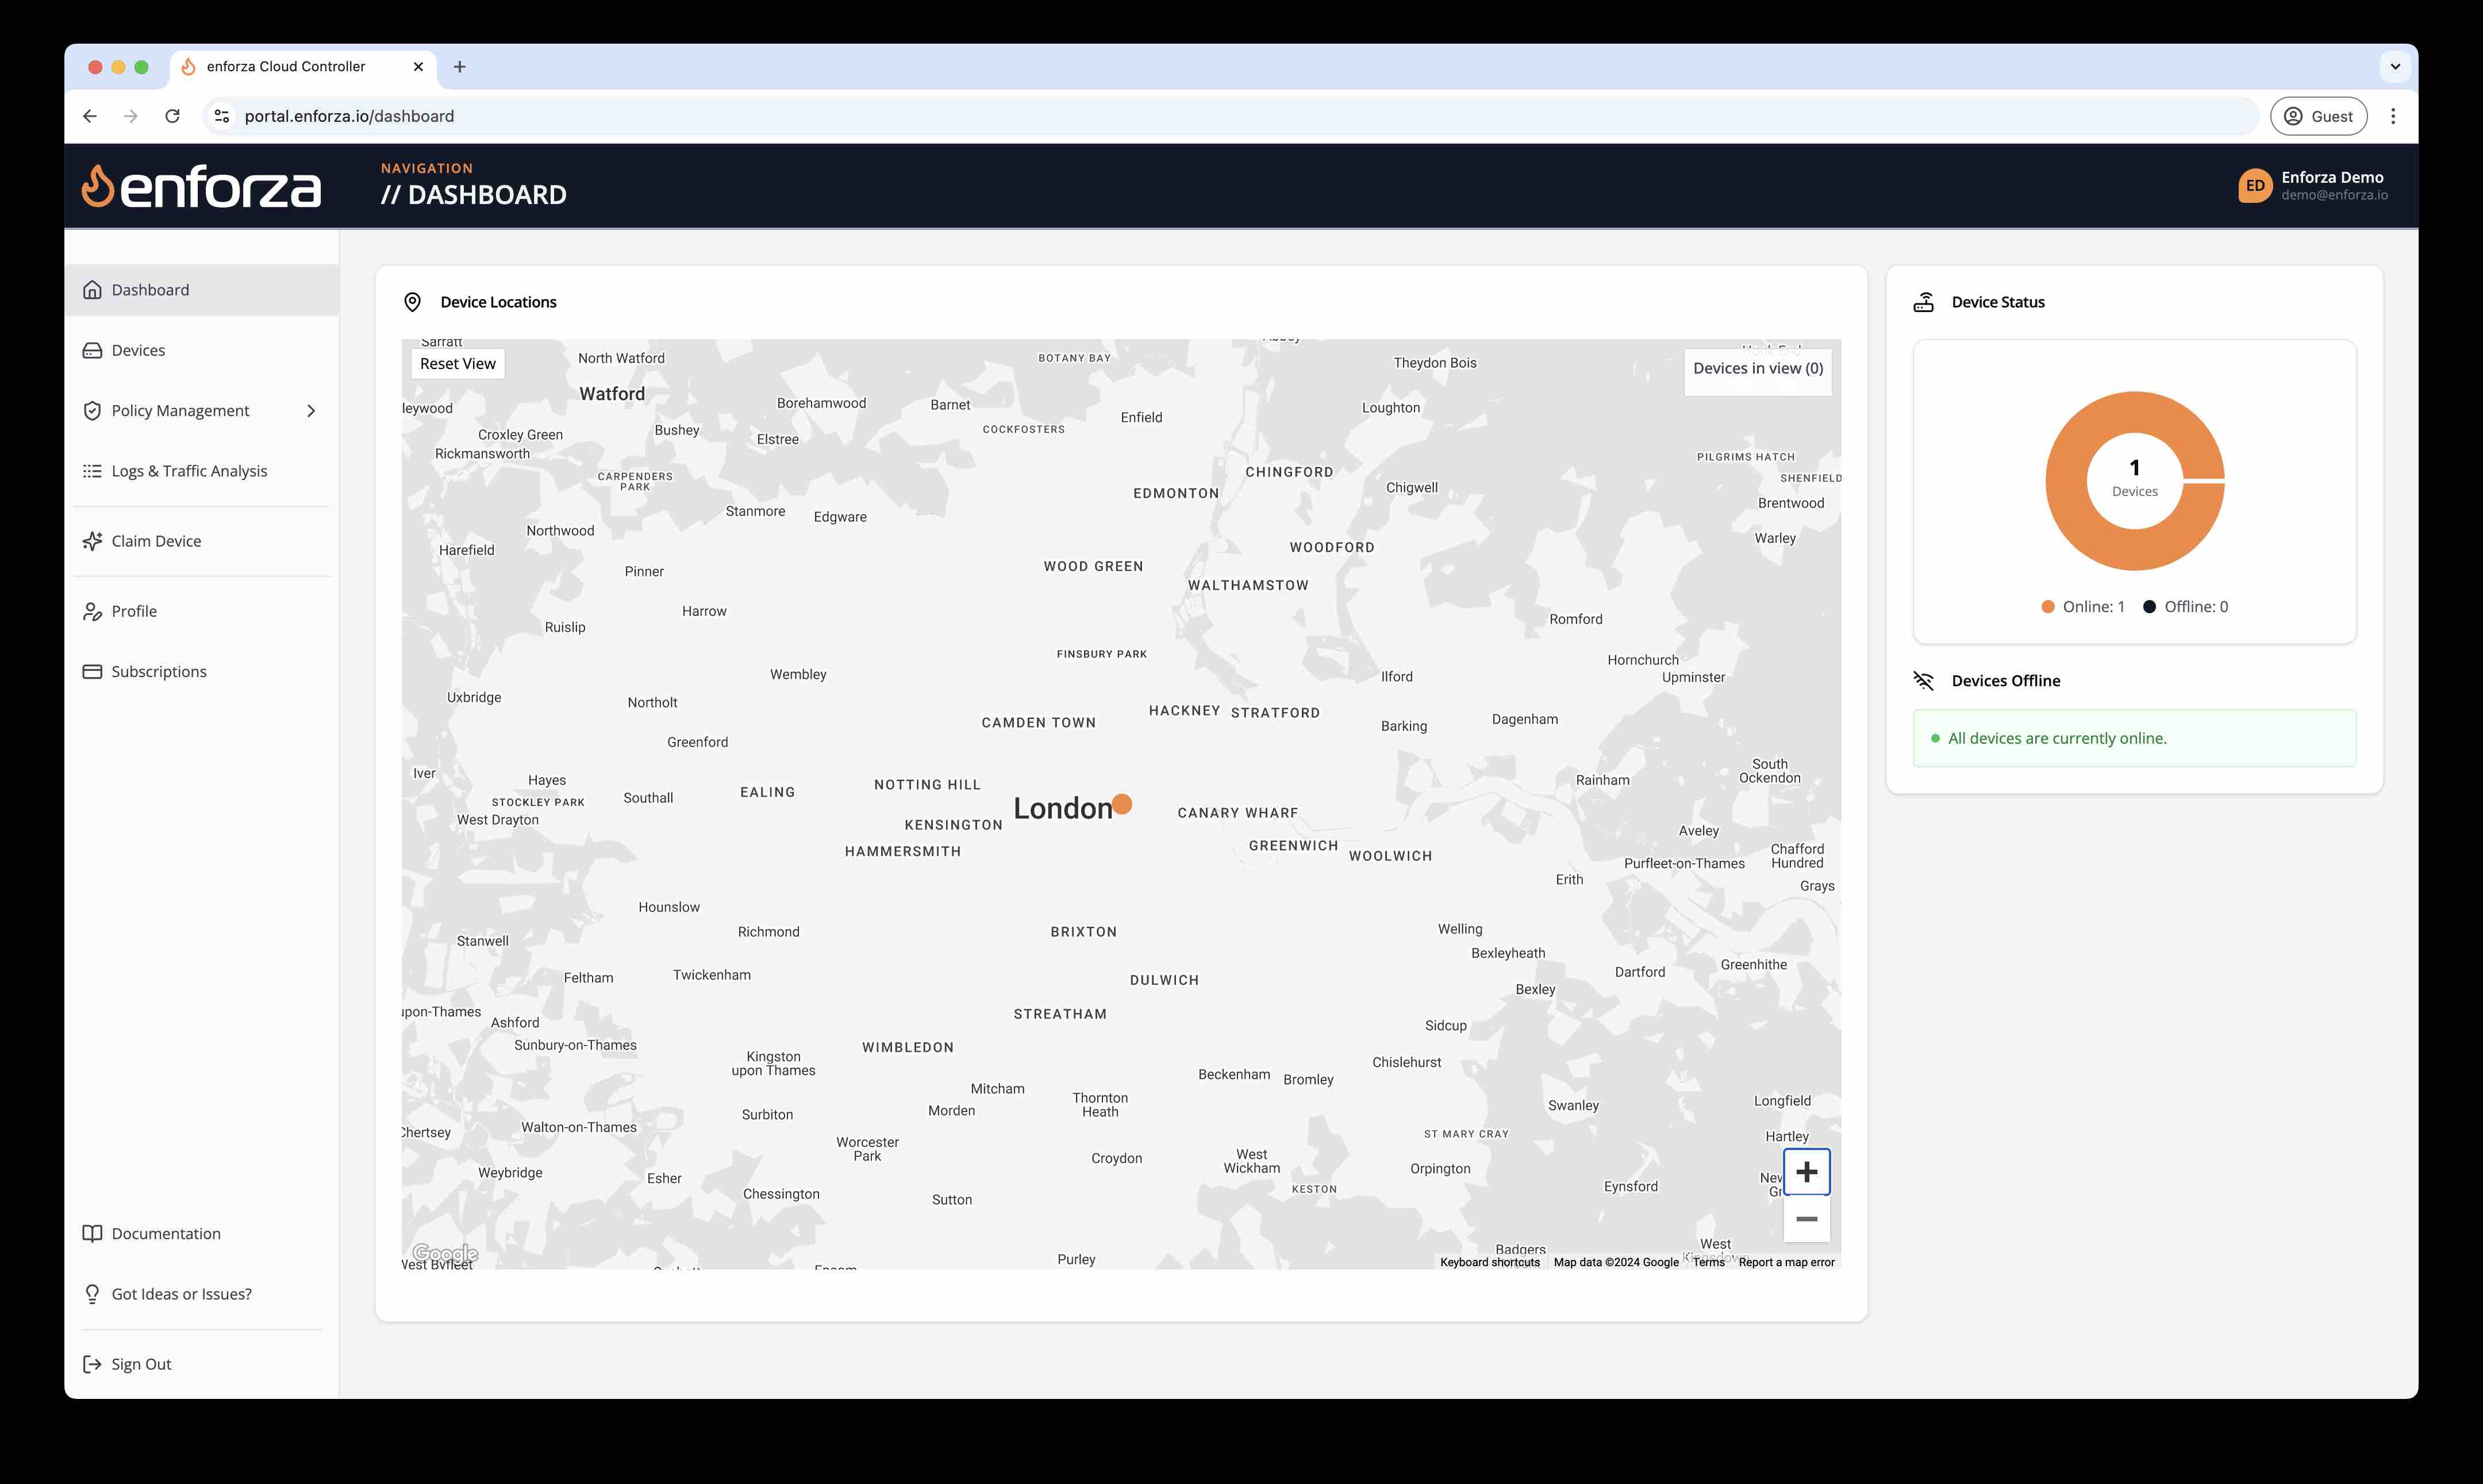Click the Dashboard home icon in sidebar

(x=92, y=290)
